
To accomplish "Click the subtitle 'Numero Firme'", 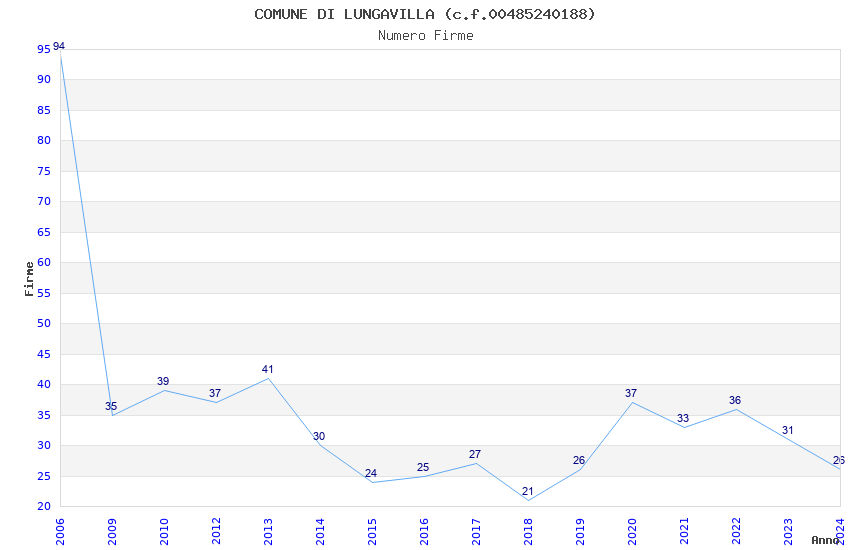I will [x=426, y=36].
